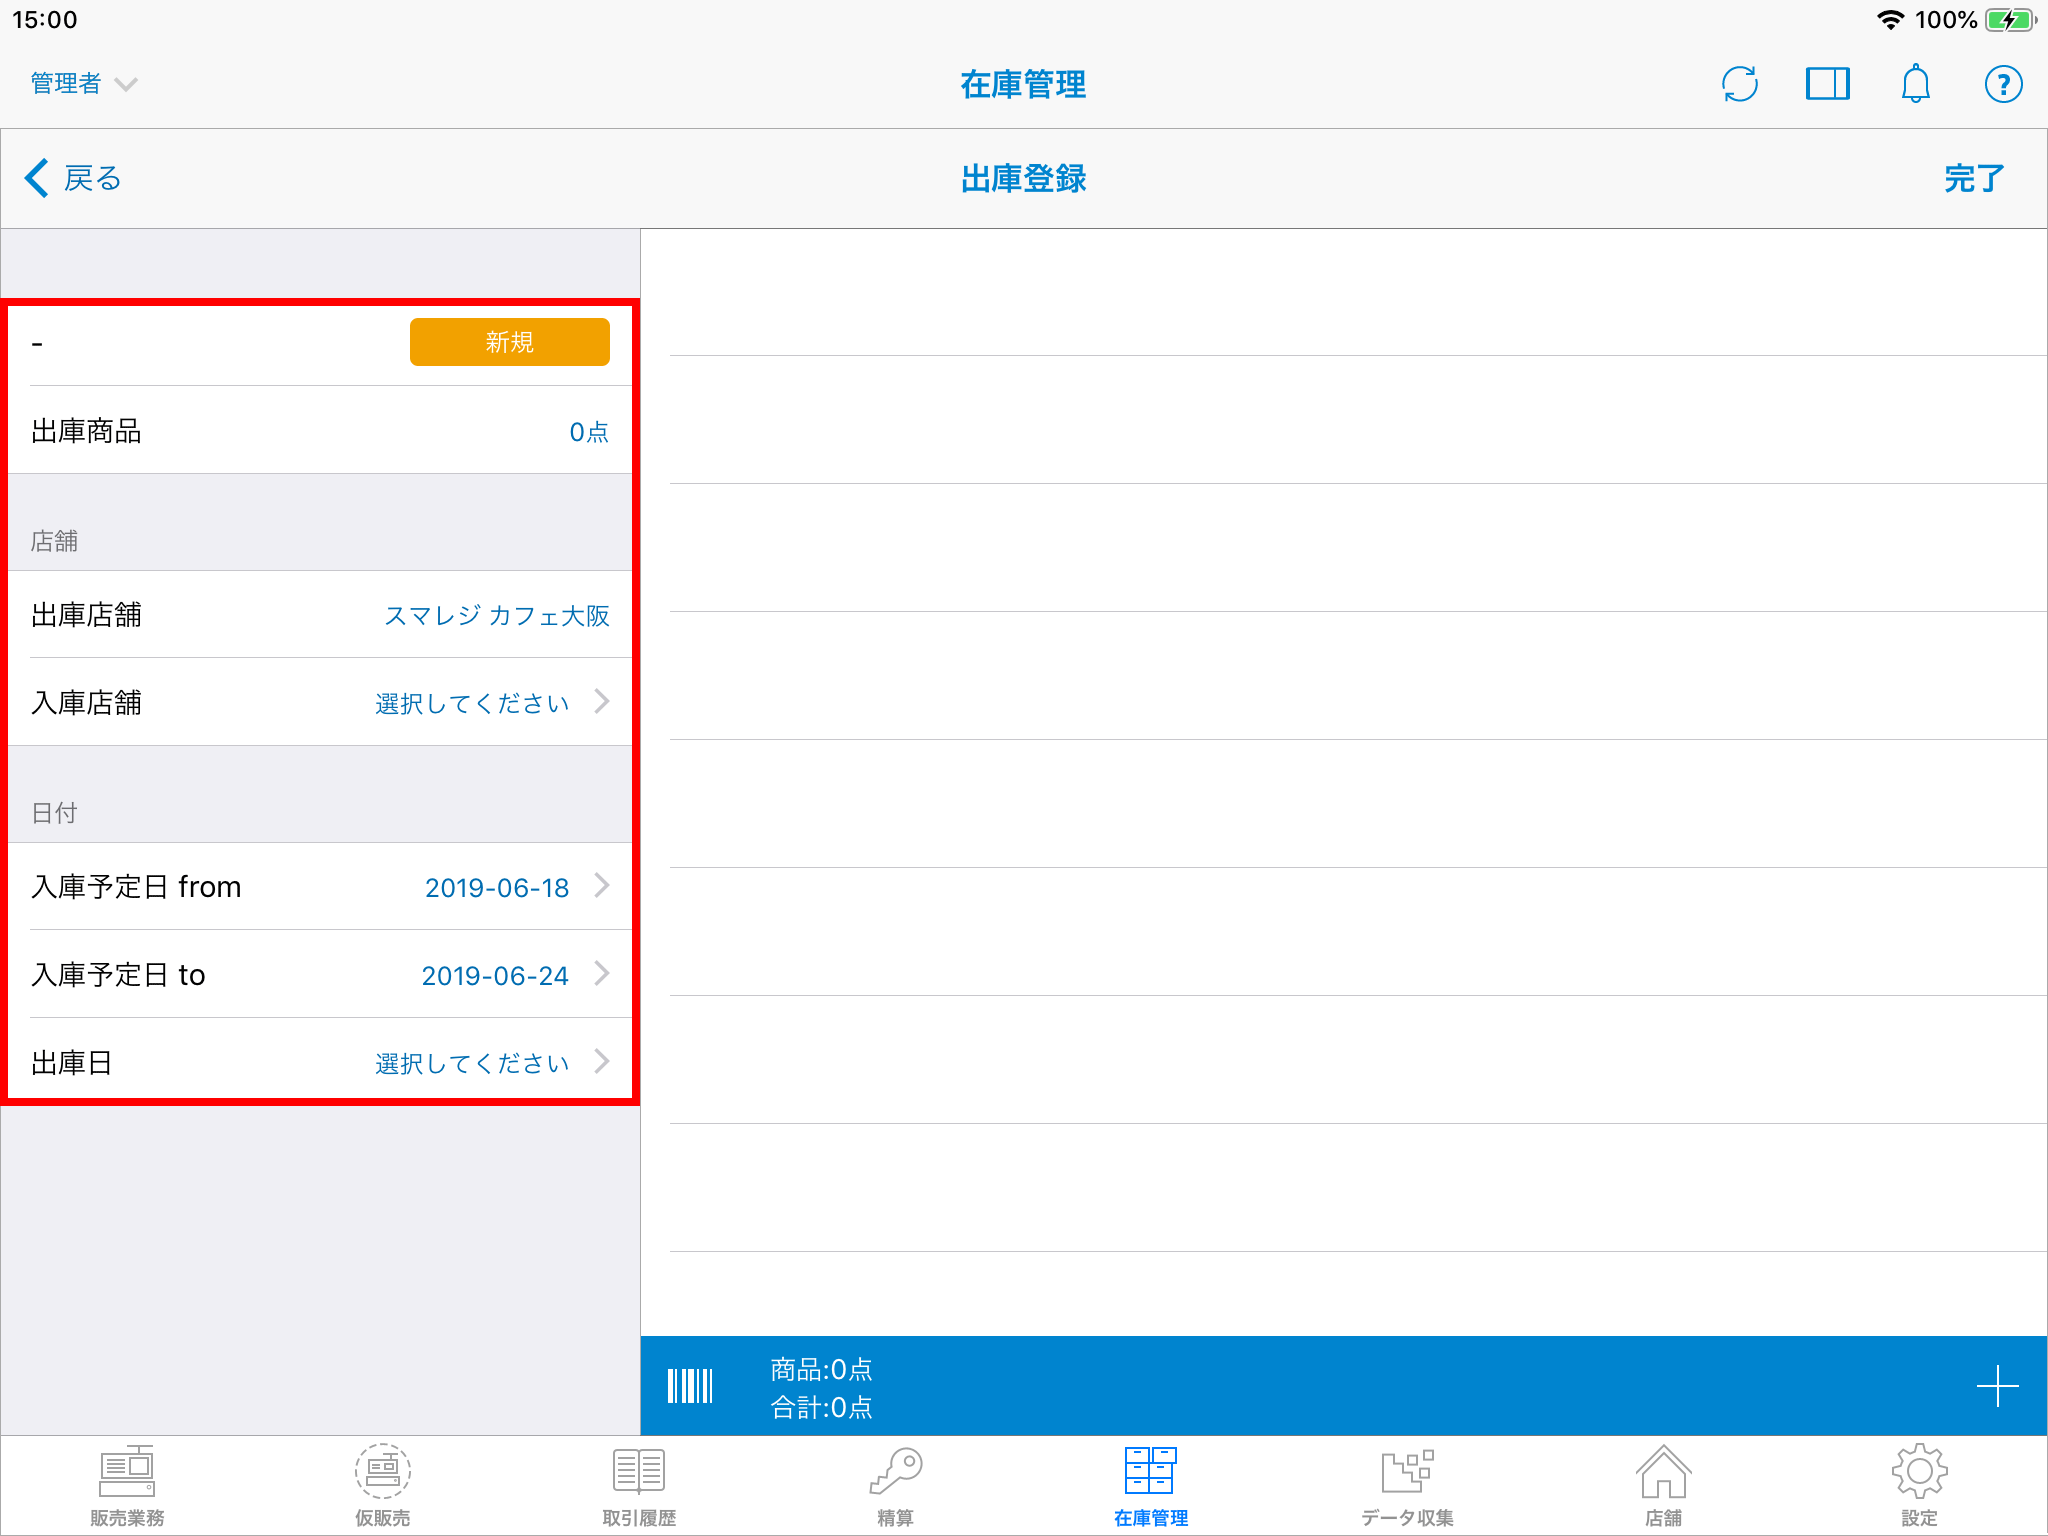The height and width of the screenshot is (1536, 2048).
Task: Tap 完了 to finish registration
Action: click(1974, 178)
